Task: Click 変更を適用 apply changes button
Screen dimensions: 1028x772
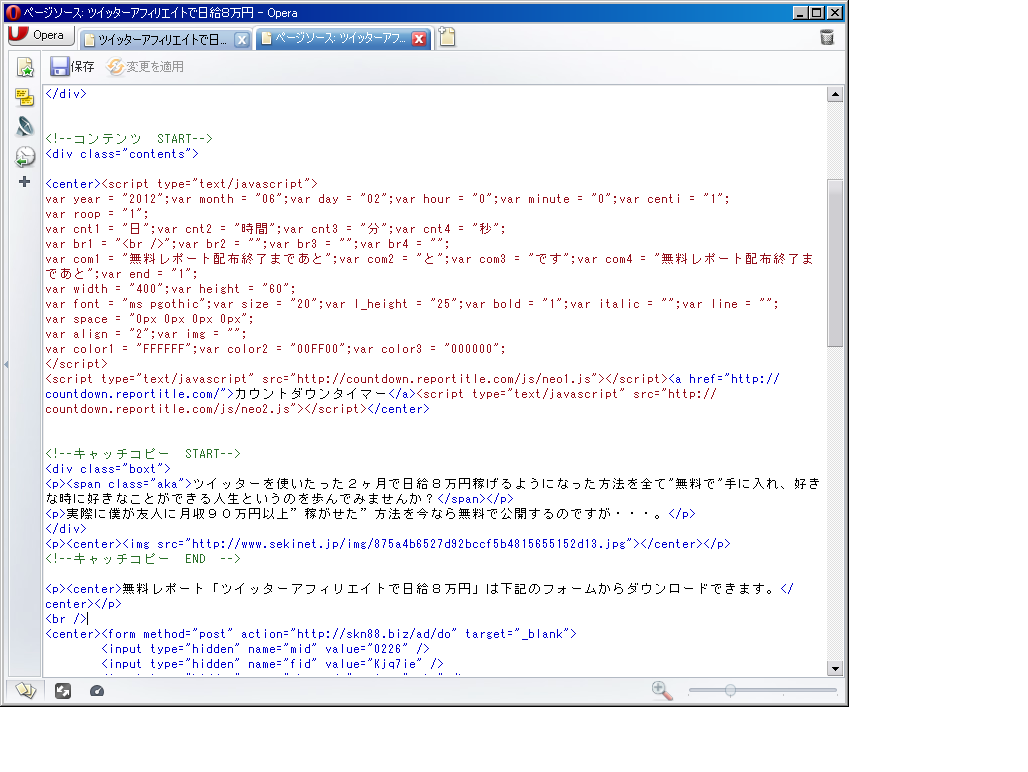Action: (x=145, y=66)
